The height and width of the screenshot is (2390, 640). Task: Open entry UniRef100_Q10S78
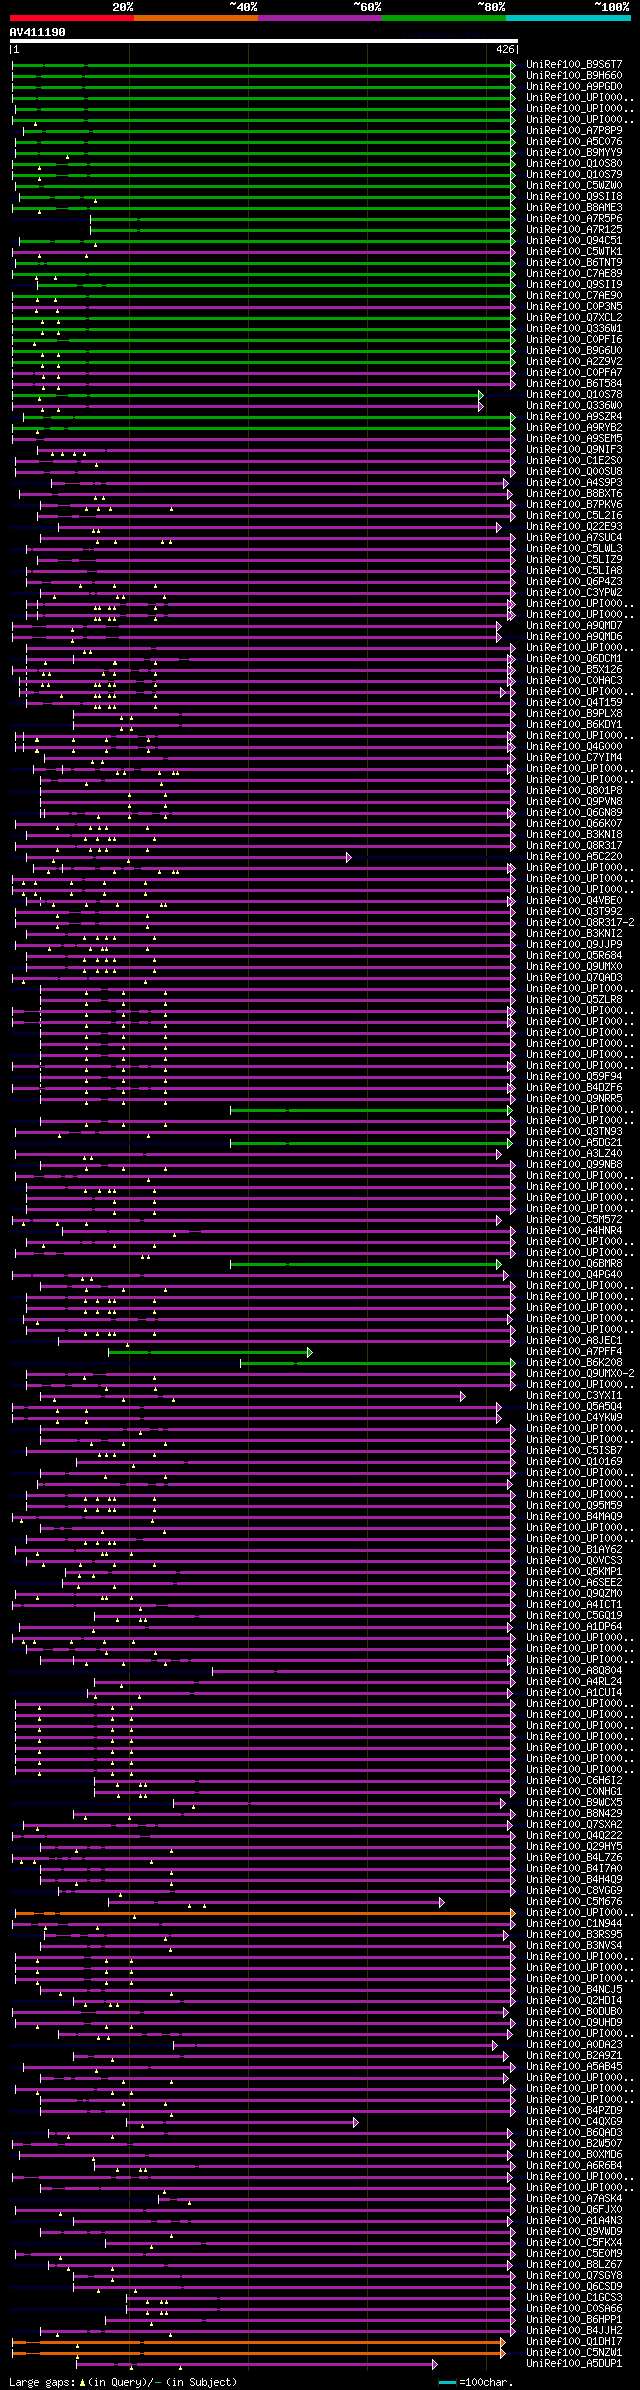574,394
